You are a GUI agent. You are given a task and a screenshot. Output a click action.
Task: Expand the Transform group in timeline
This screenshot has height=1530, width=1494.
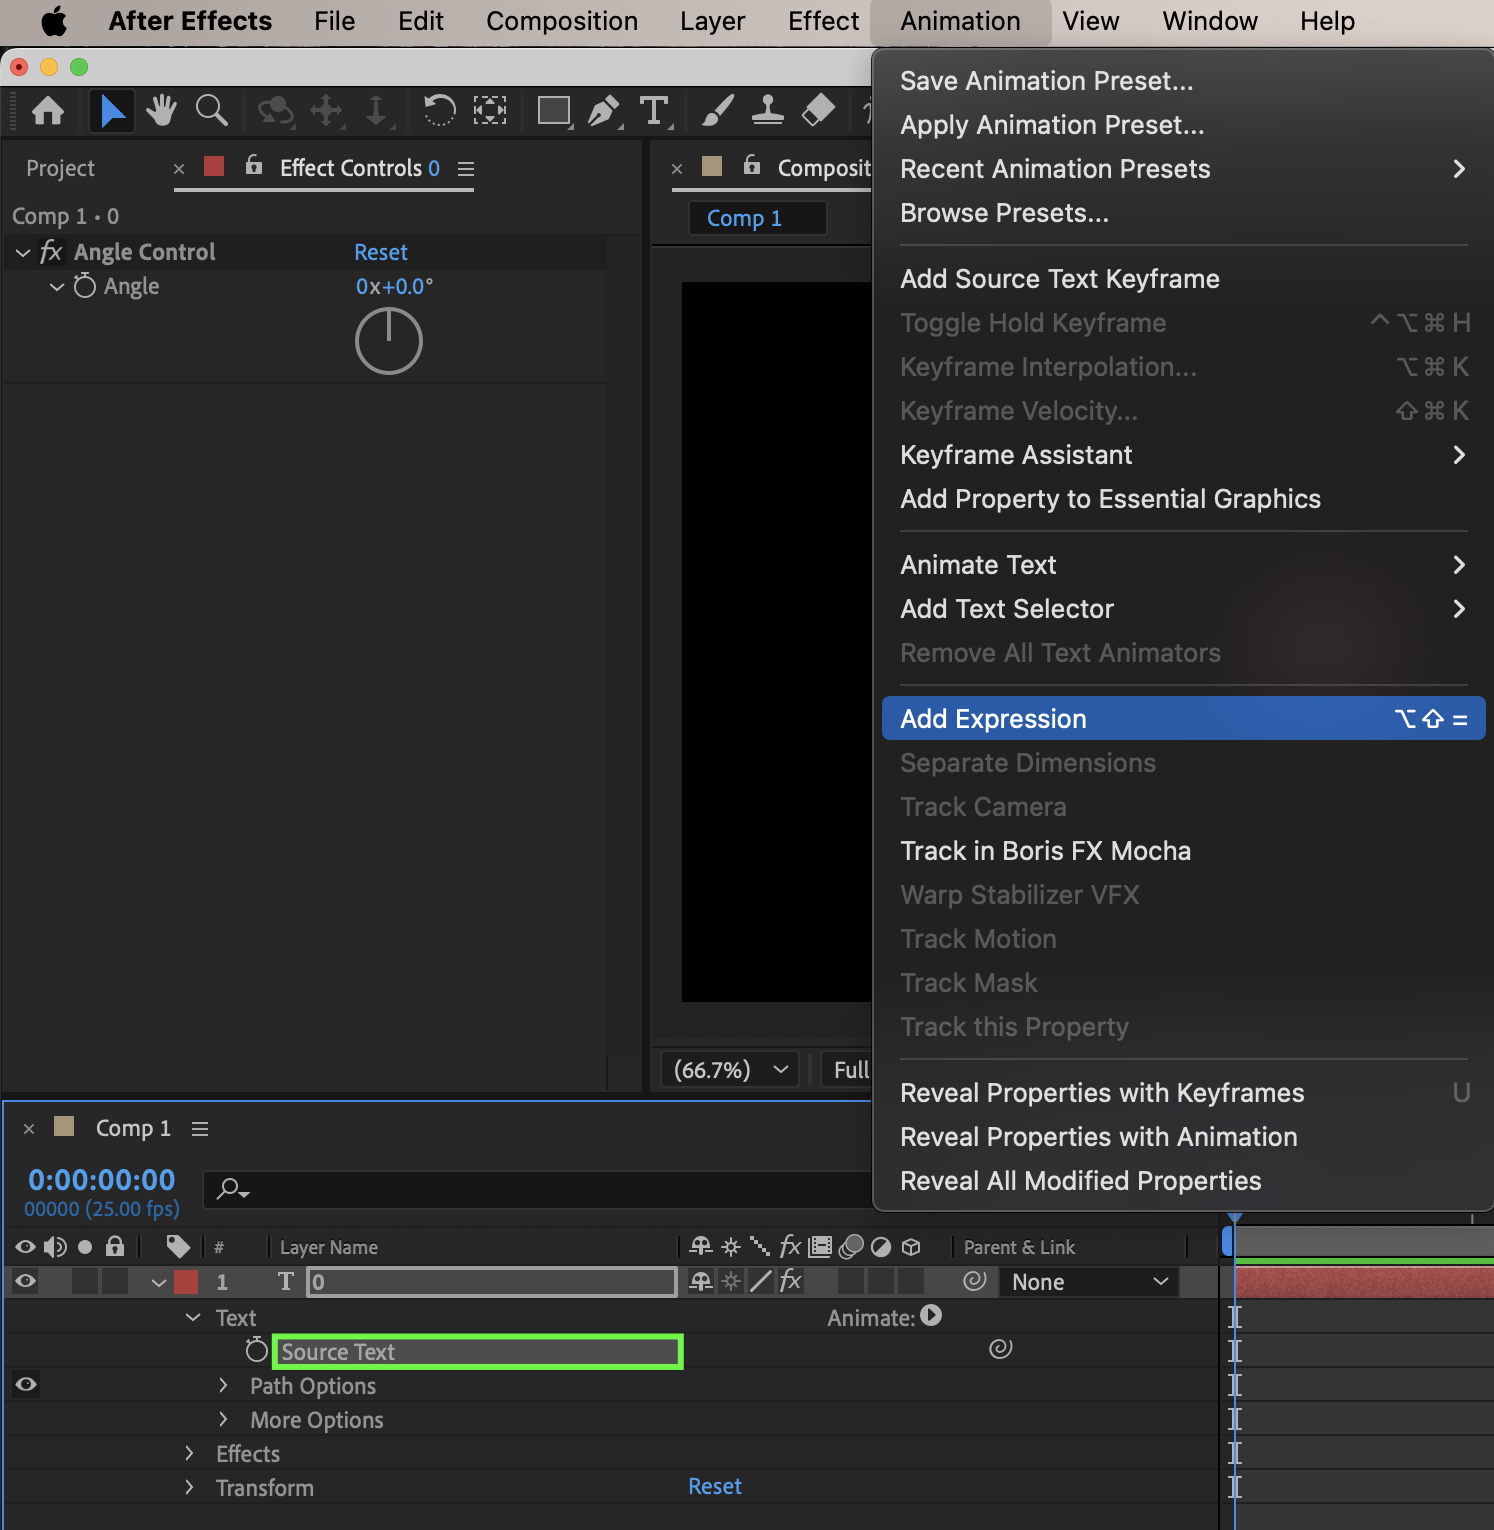[x=189, y=1487]
